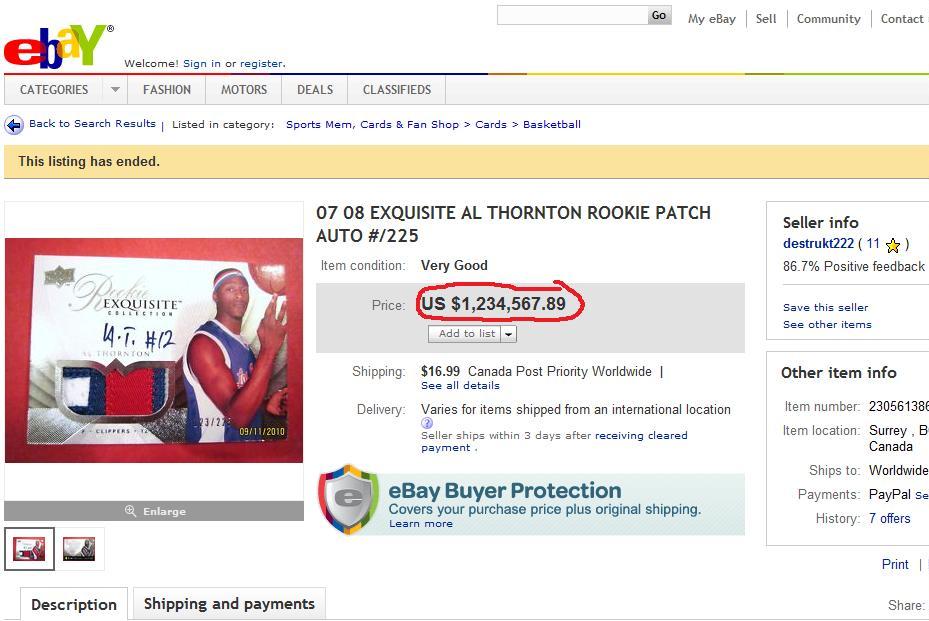
Task: Open seller destrukt222 profile link
Action: point(818,244)
